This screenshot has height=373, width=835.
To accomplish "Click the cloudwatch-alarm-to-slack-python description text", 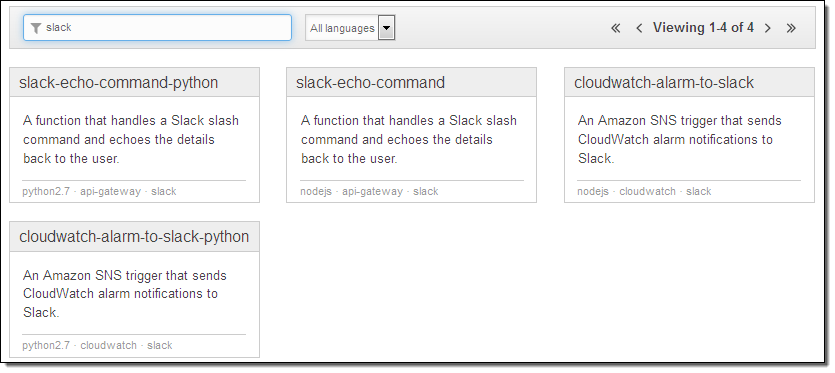I will (125, 294).
